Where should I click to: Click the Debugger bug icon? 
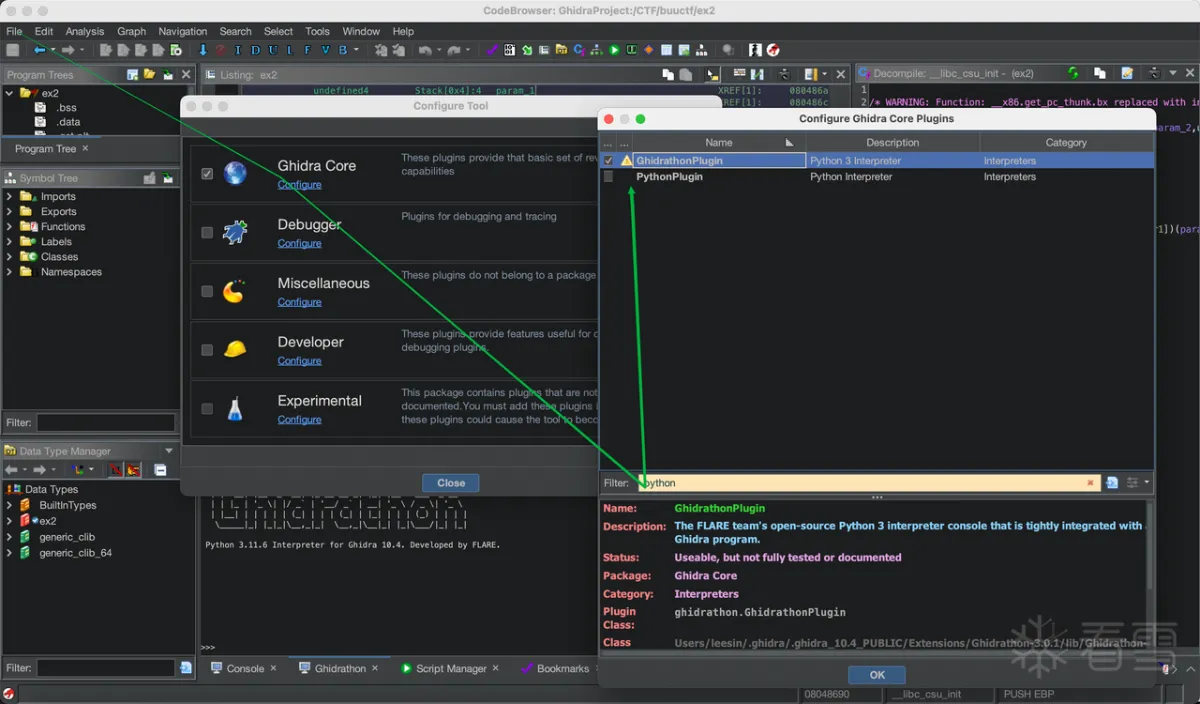tap(235, 232)
